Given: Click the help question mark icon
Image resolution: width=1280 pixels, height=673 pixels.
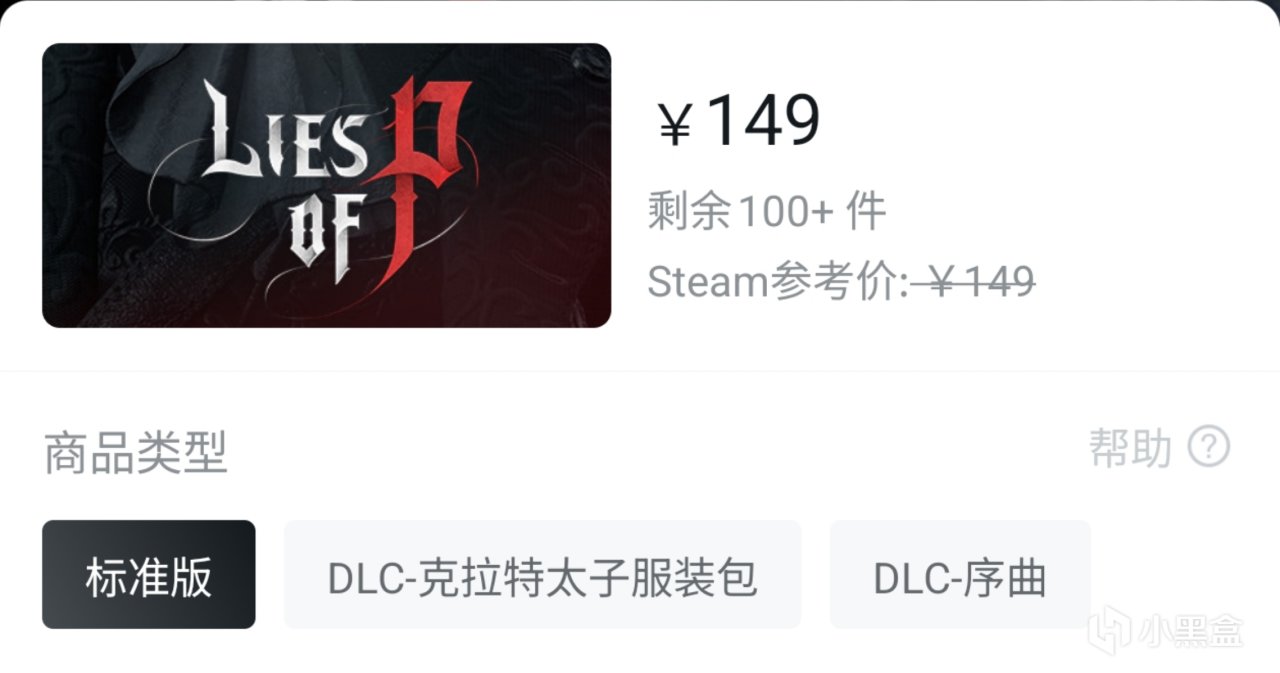Looking at the screenshot, I should [1209, 447].
